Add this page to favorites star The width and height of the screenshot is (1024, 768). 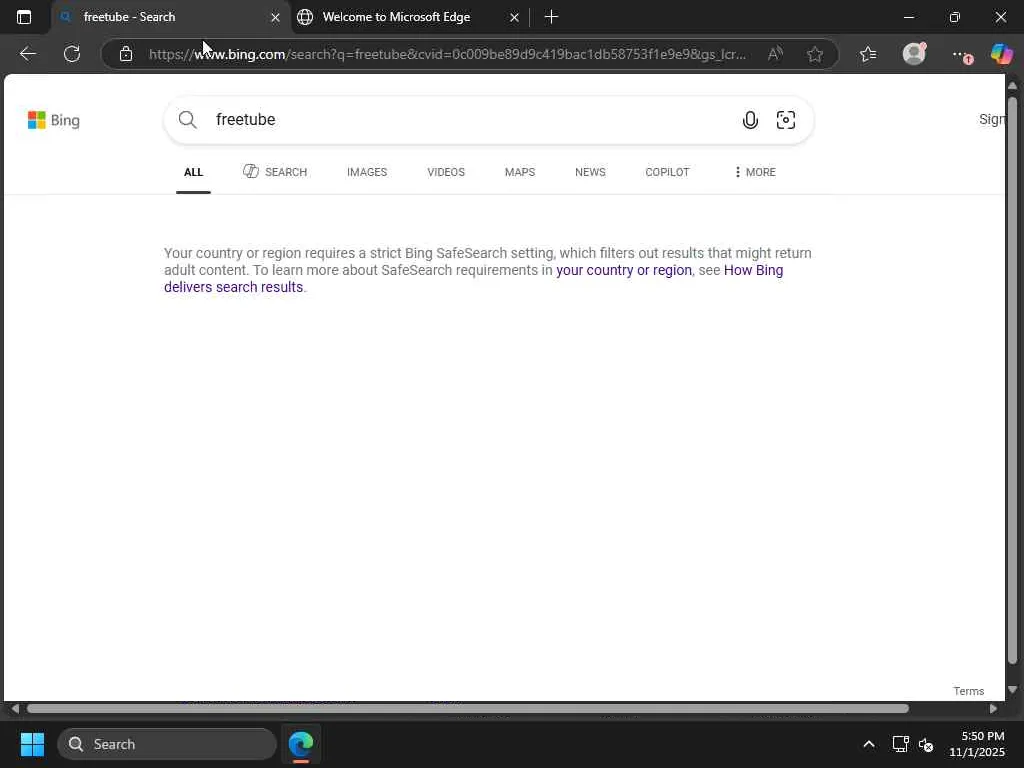(814, 54)
